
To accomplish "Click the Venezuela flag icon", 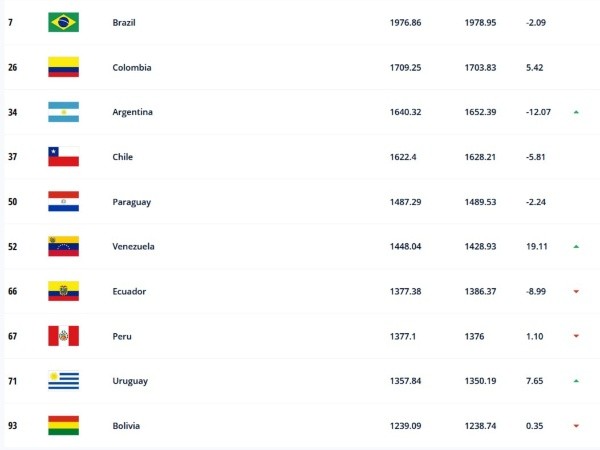I will coord(63,246).
